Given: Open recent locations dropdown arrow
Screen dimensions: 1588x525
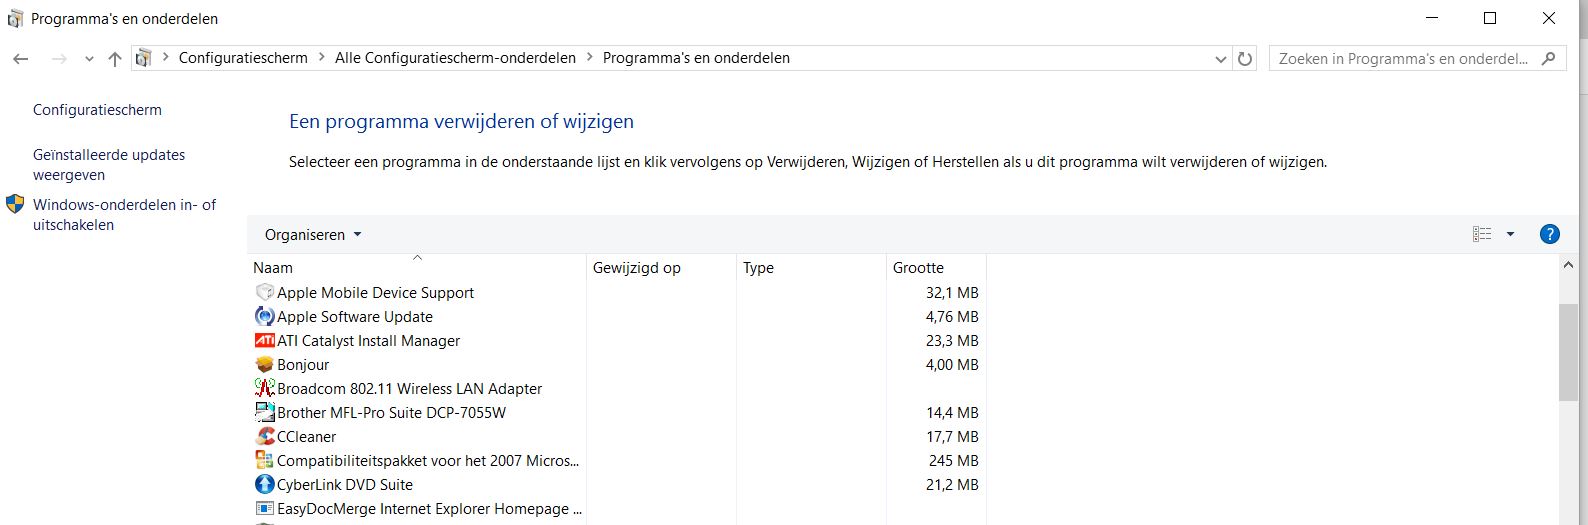Looking at the screenshot, I should (89, 59).
